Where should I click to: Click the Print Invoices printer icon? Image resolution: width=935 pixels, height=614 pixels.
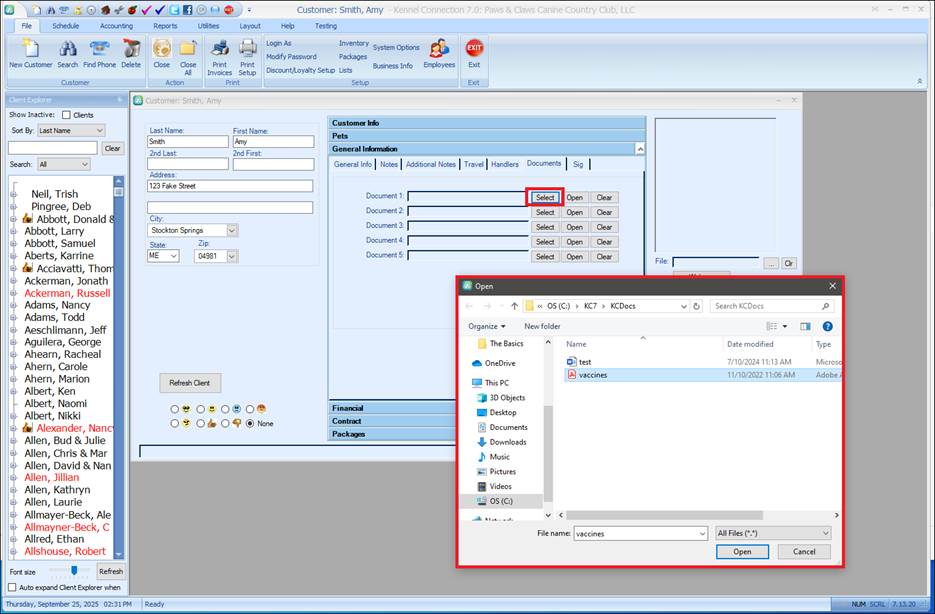coord(219,49)
